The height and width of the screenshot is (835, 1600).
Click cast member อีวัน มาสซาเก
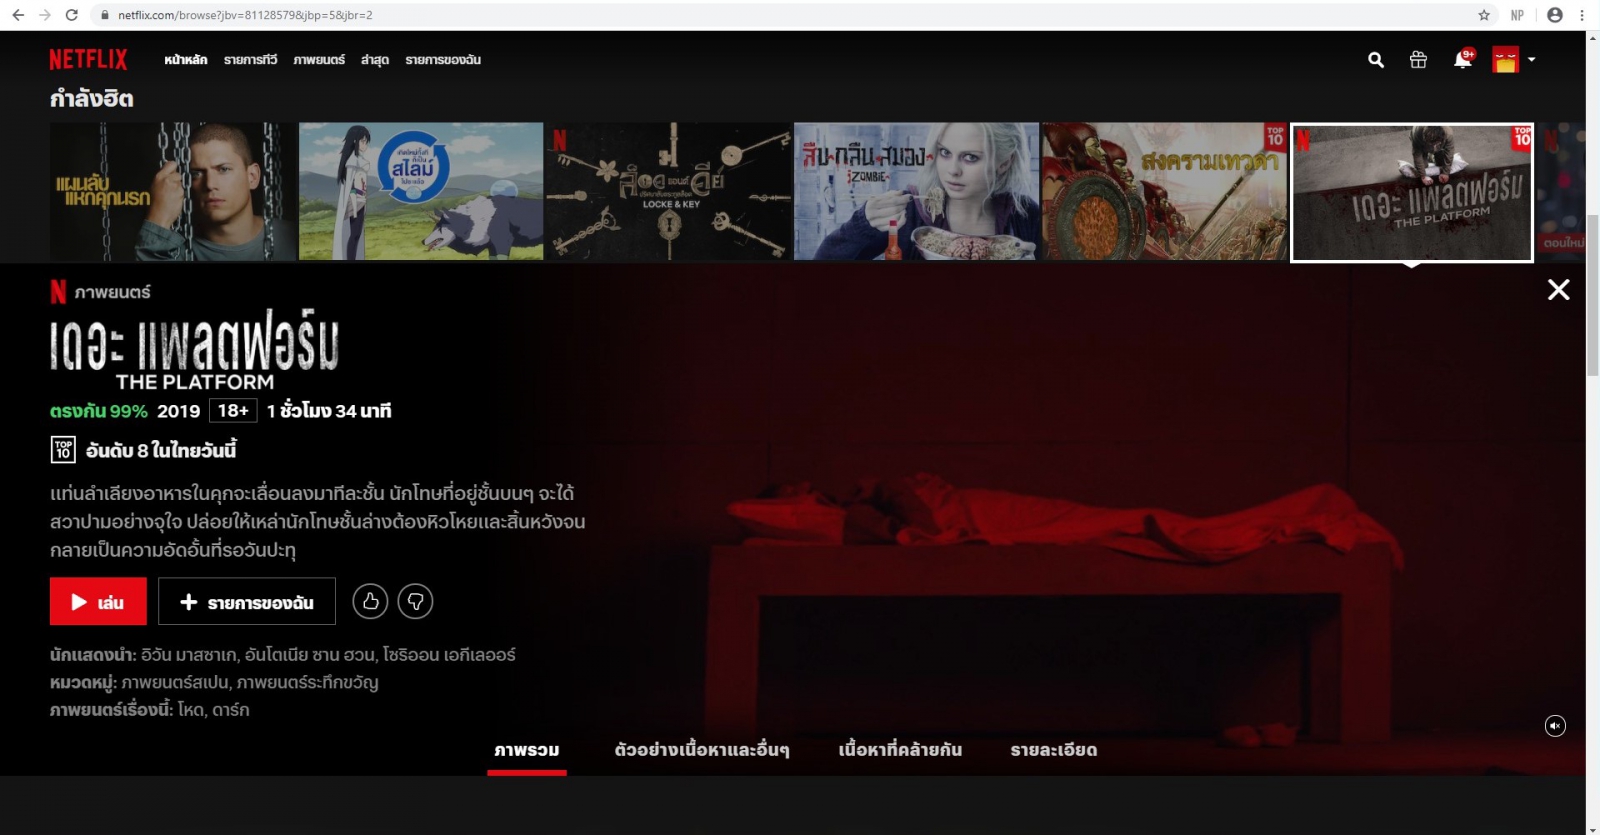[189, 655]
